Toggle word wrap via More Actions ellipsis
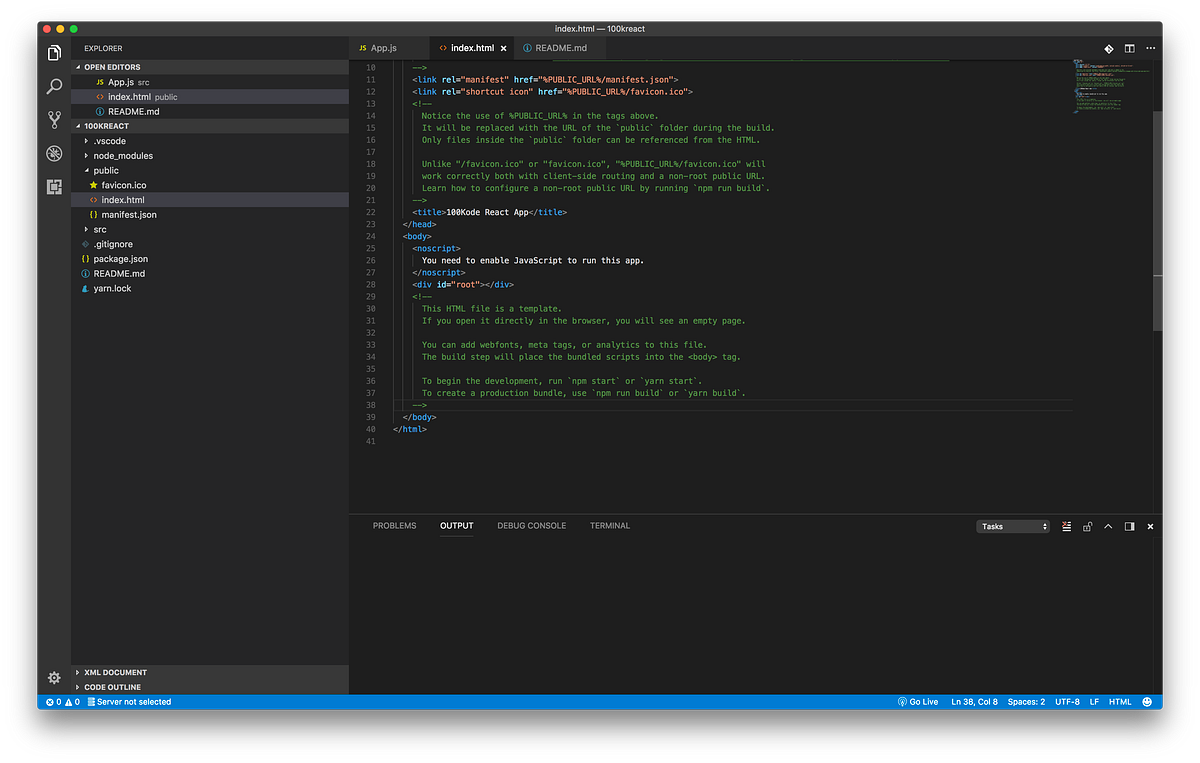Viewport: 1200px width, 763px height. pos(1150,48)
